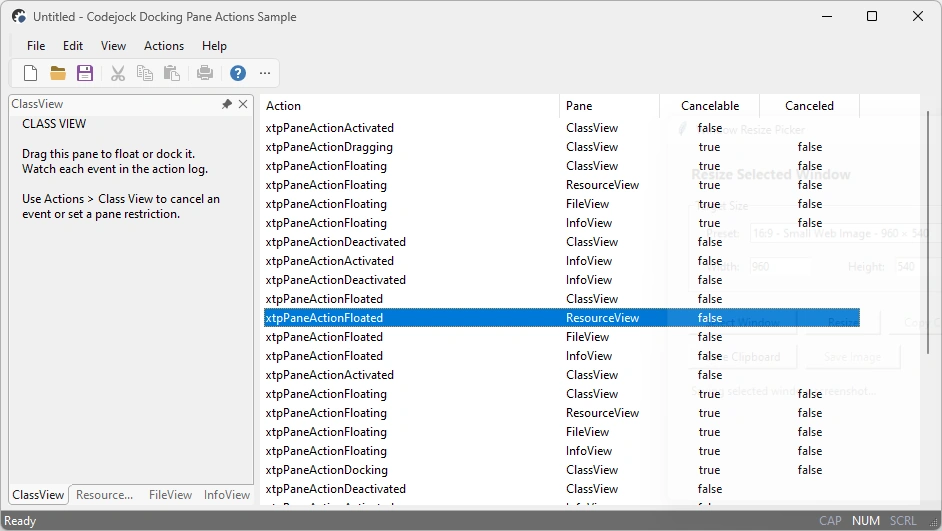Sort by the Pane column header
The height and width of the screenshot is (531, 942).
pyautogui.click(x=609, y=106)
